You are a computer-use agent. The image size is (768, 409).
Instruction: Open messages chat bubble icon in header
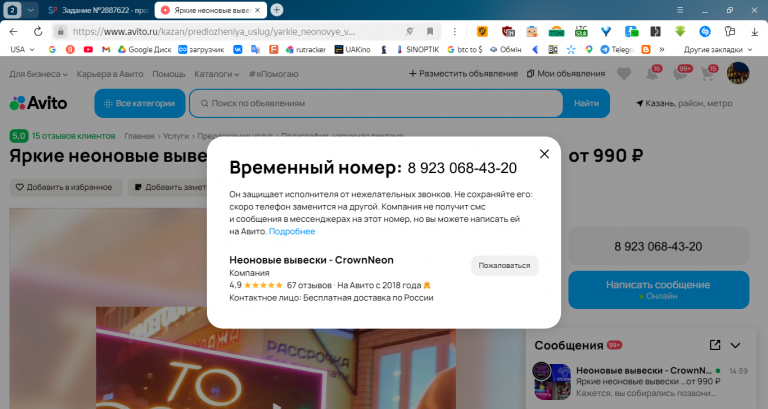point(680,74)
